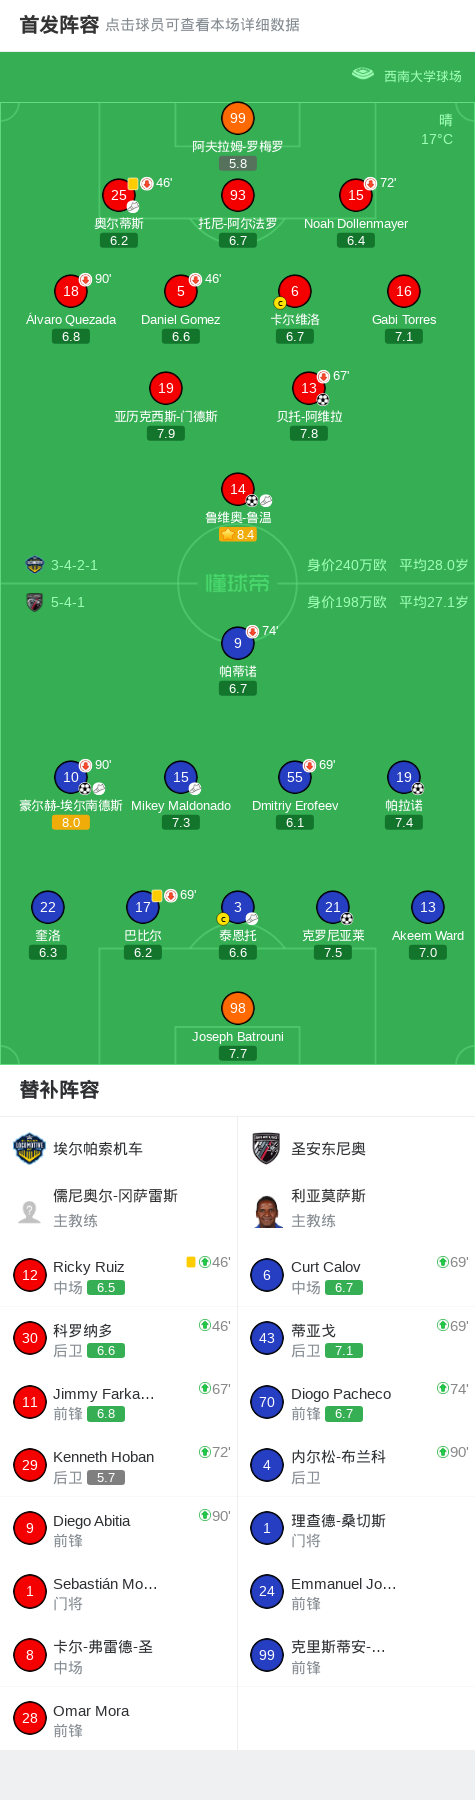This screenshot has height=1800, width=475.
Task: Open blue number 10 豪尔赫 player icon
Action: (x=70, y=777)
